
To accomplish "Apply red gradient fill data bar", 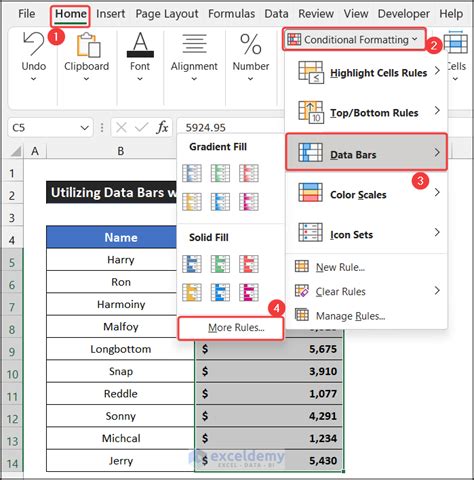I will (249, 173).
